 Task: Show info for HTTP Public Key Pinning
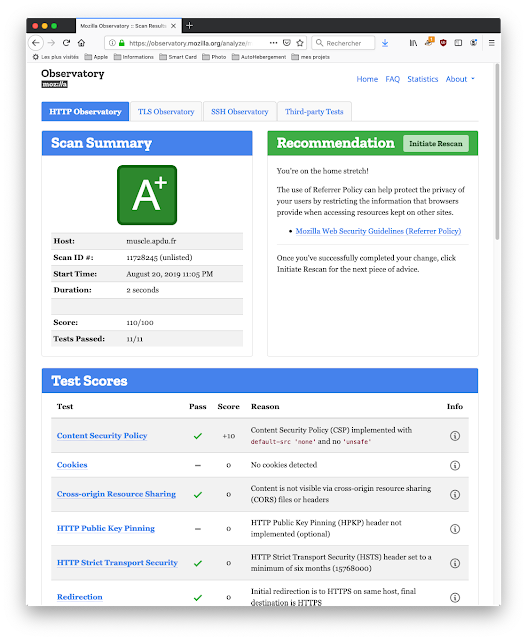tap(455, 529)
